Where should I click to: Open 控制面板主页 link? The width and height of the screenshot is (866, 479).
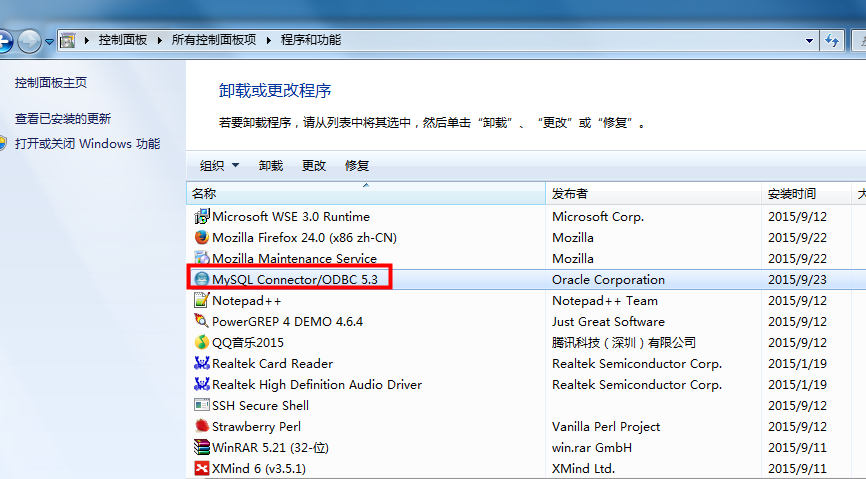pos(51,83)
